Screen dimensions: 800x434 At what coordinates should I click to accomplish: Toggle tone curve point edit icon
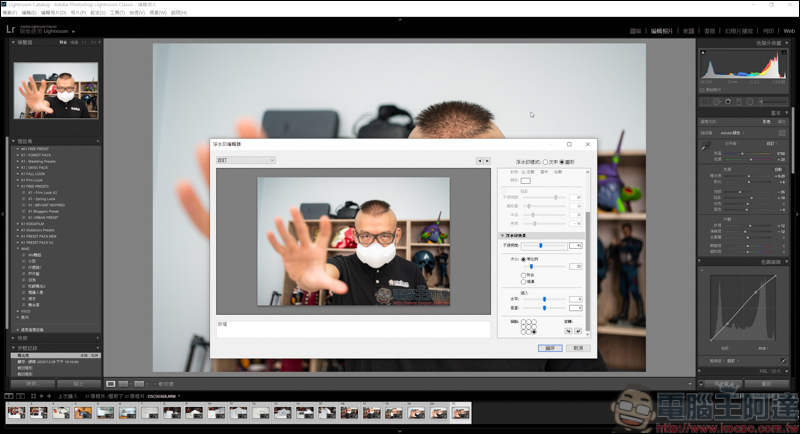(x=783, y=361)
